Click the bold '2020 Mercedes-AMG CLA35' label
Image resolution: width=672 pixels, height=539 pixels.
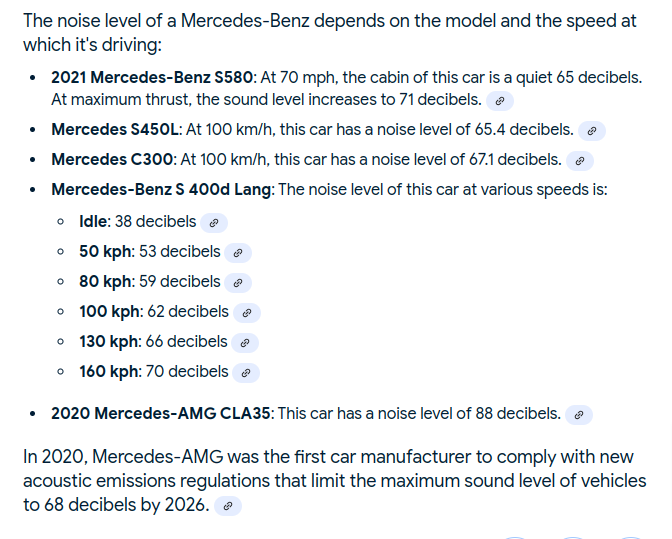[x=161, y=413]
